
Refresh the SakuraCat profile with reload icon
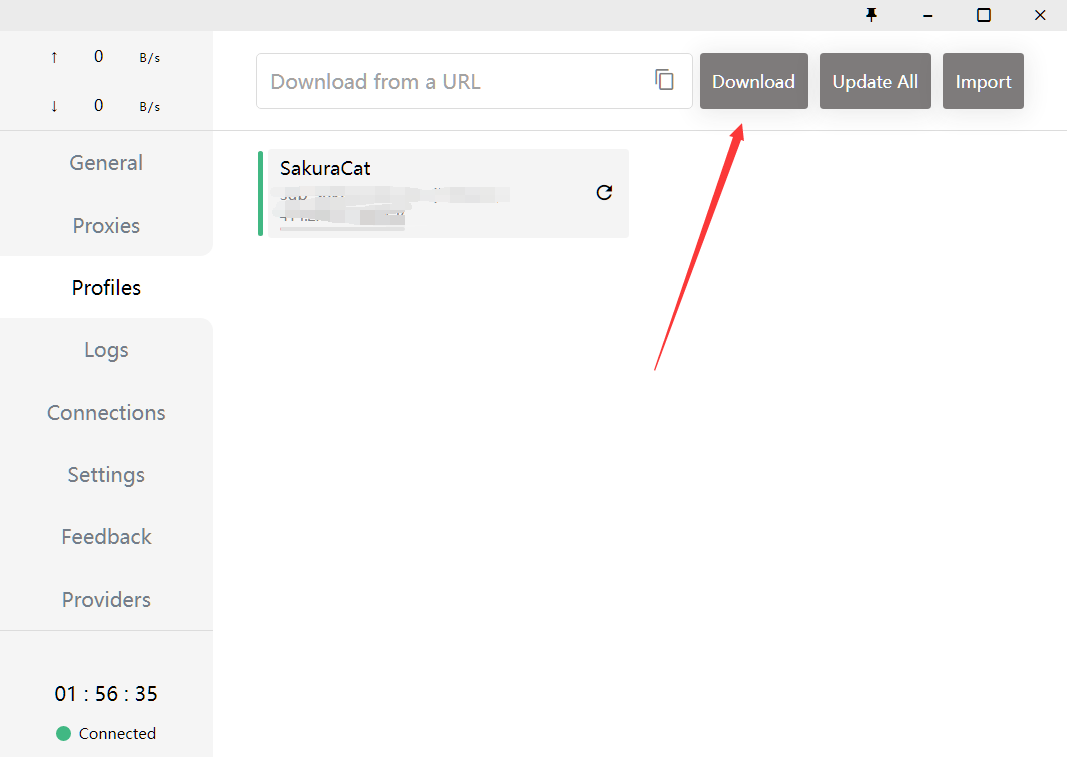[604, 193]
